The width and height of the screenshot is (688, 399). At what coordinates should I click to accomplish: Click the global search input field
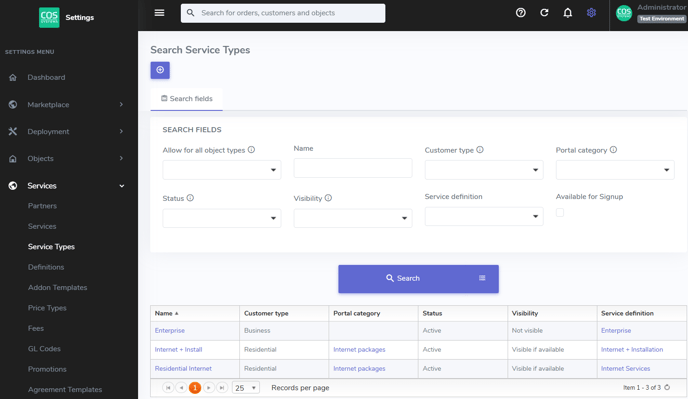click(283, 13)
